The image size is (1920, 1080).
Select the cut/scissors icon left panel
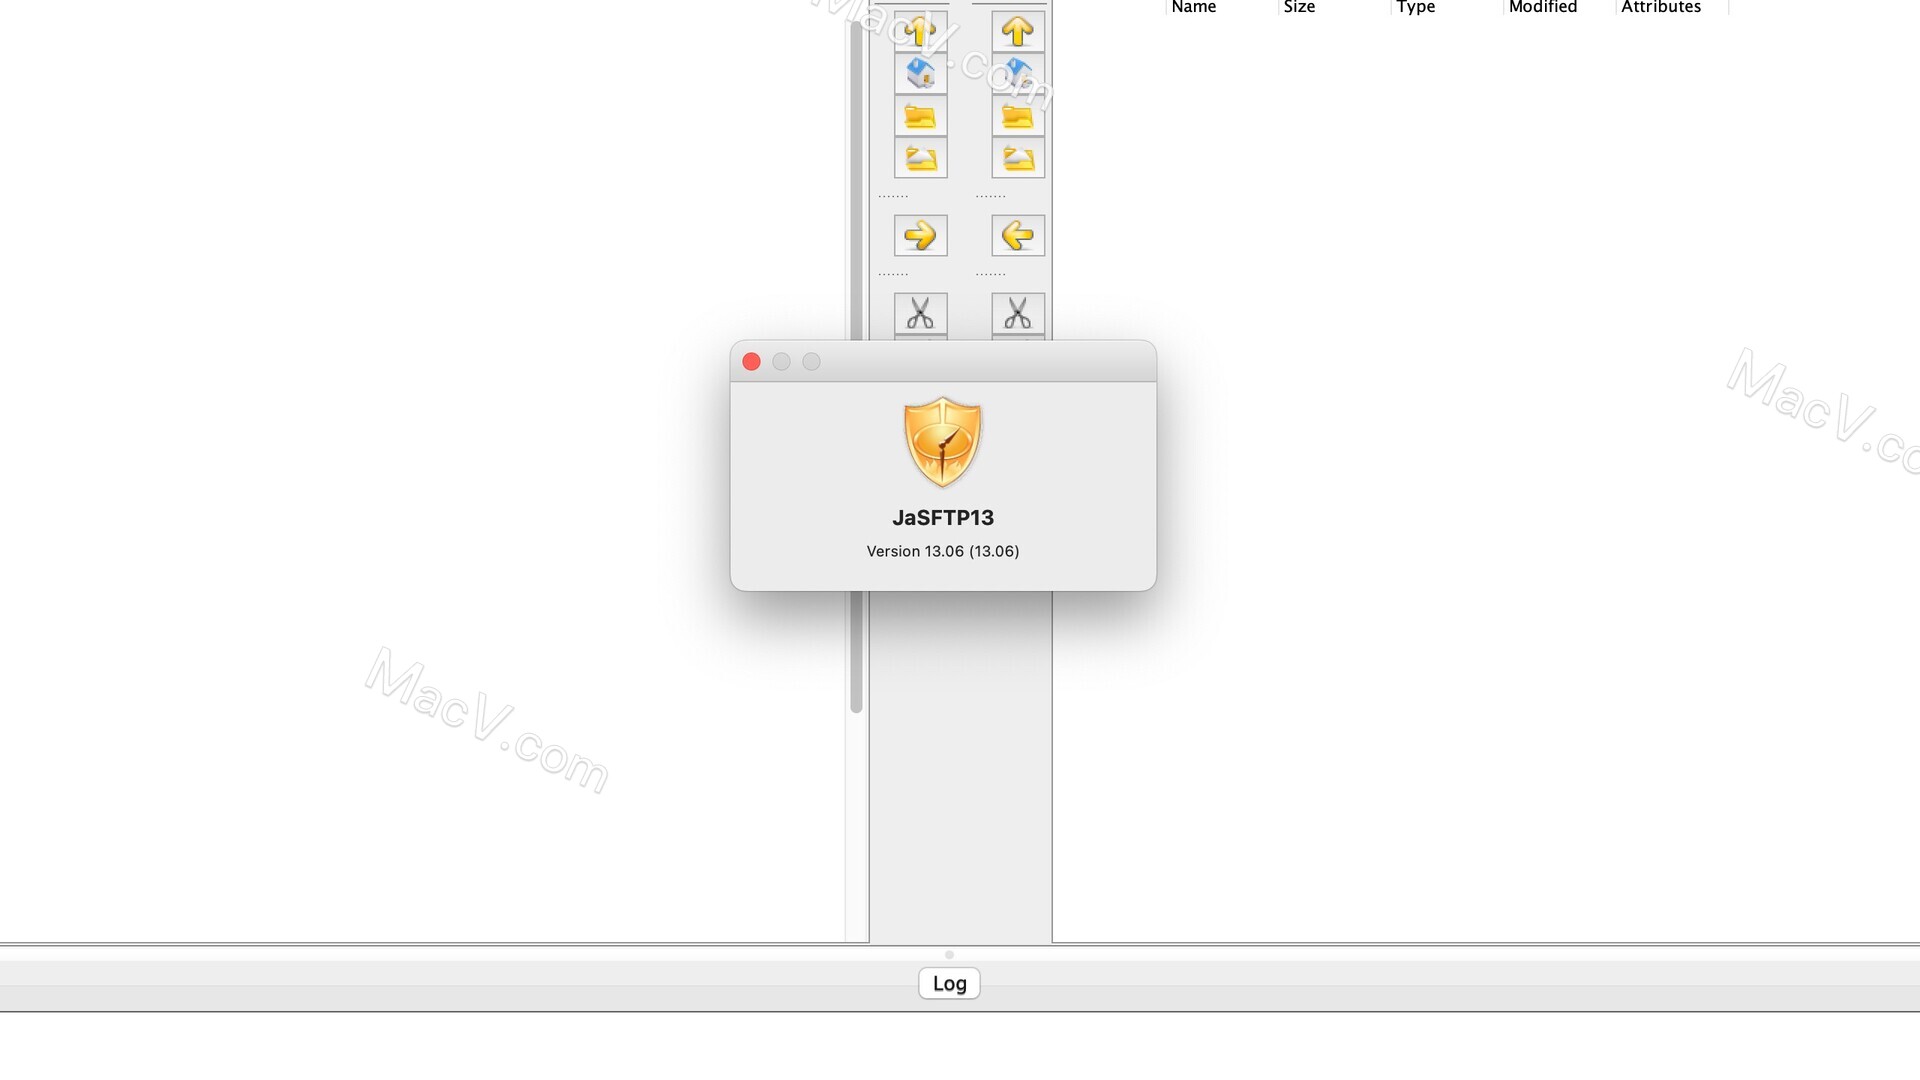pyautogui.click(x=919, y=313)
